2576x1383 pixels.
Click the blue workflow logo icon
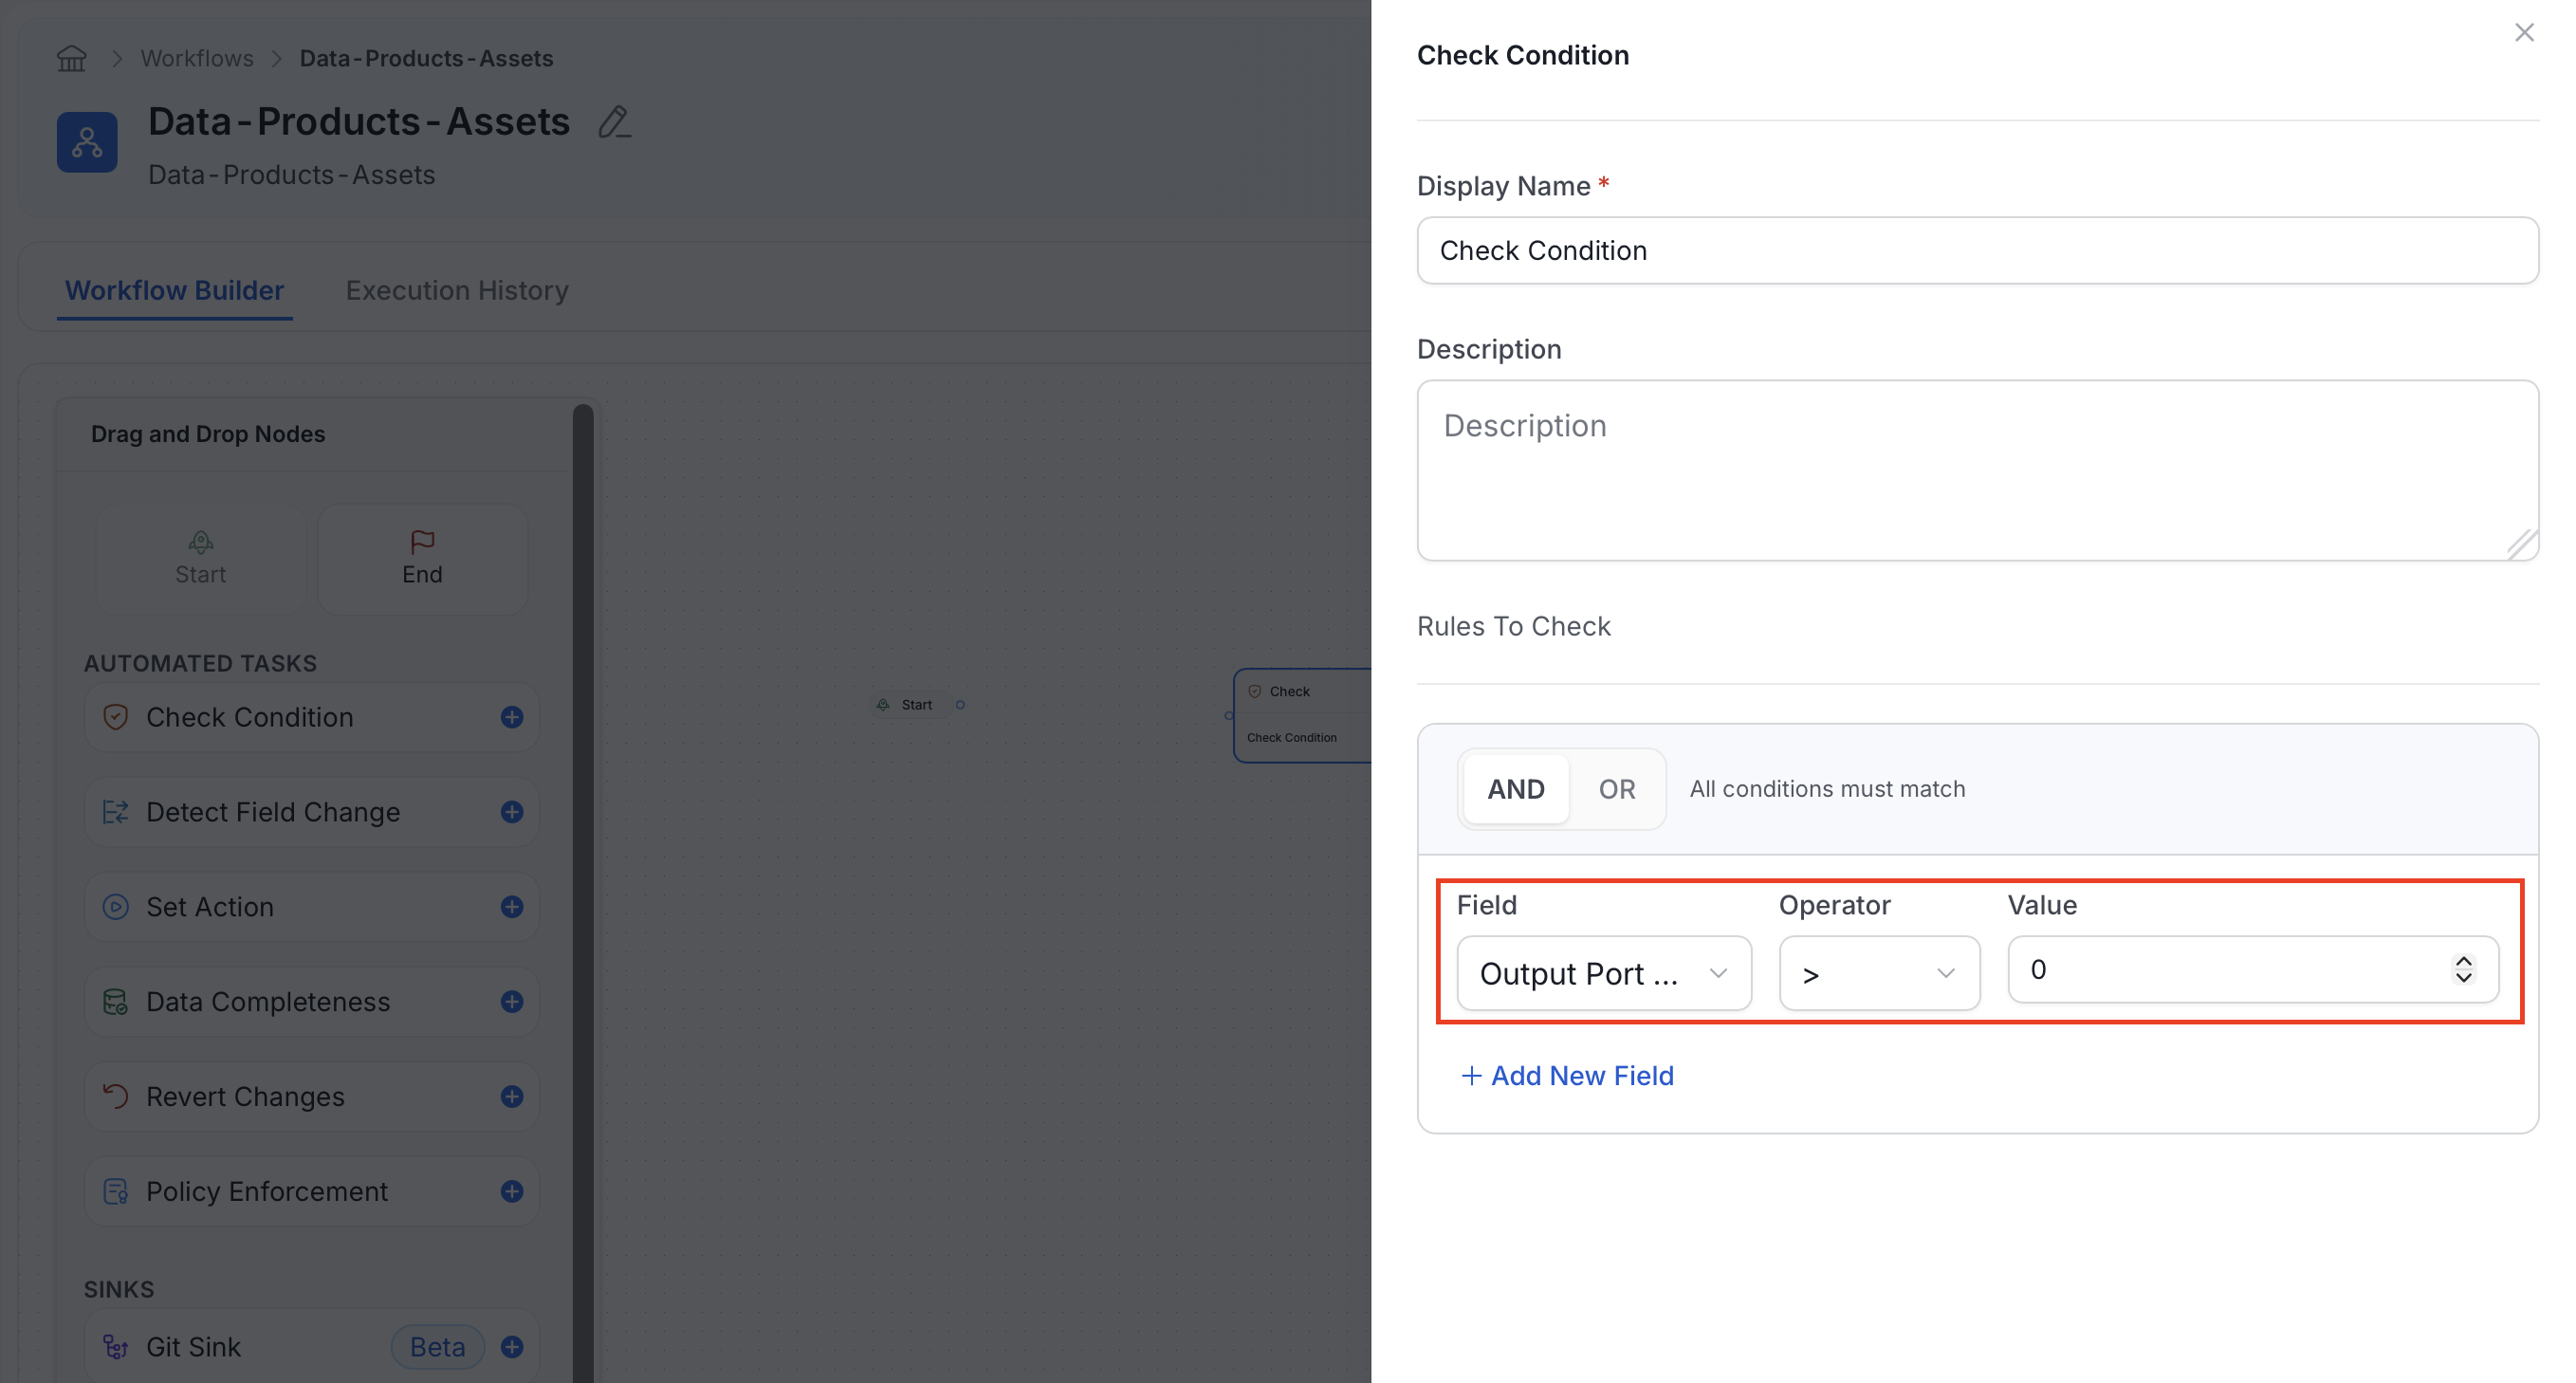tap(87, 142)
